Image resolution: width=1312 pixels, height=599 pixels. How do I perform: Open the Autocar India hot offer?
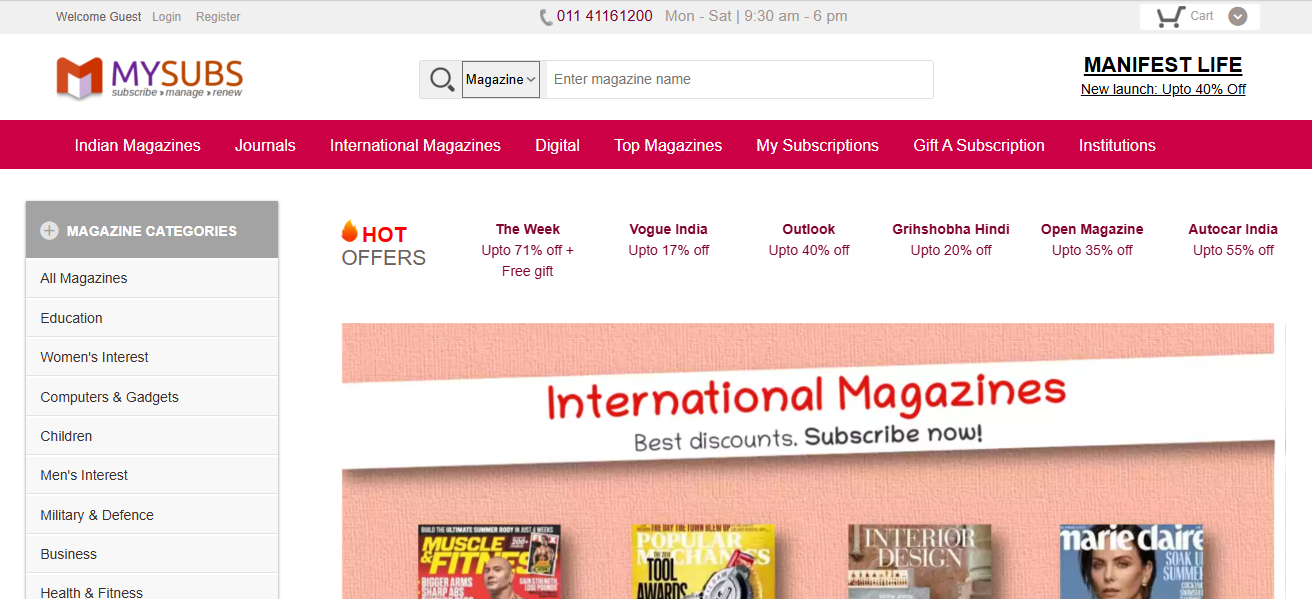pyautogui.click(x=1233, y=240)
